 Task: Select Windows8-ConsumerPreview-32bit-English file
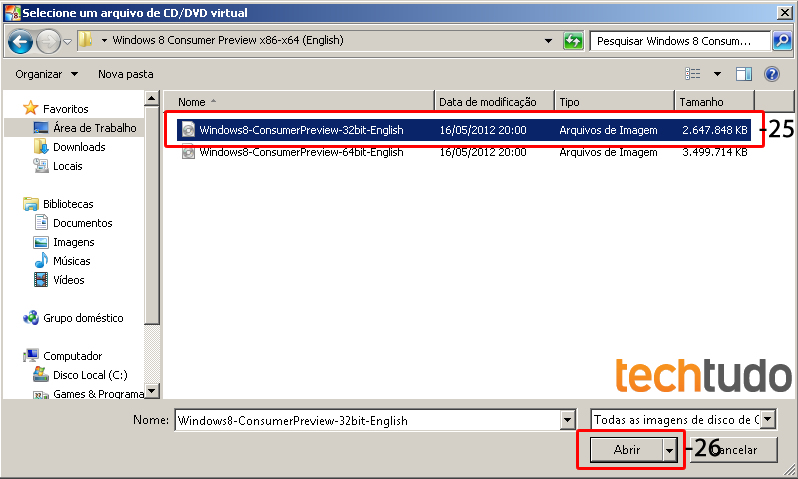pos(464,130)
